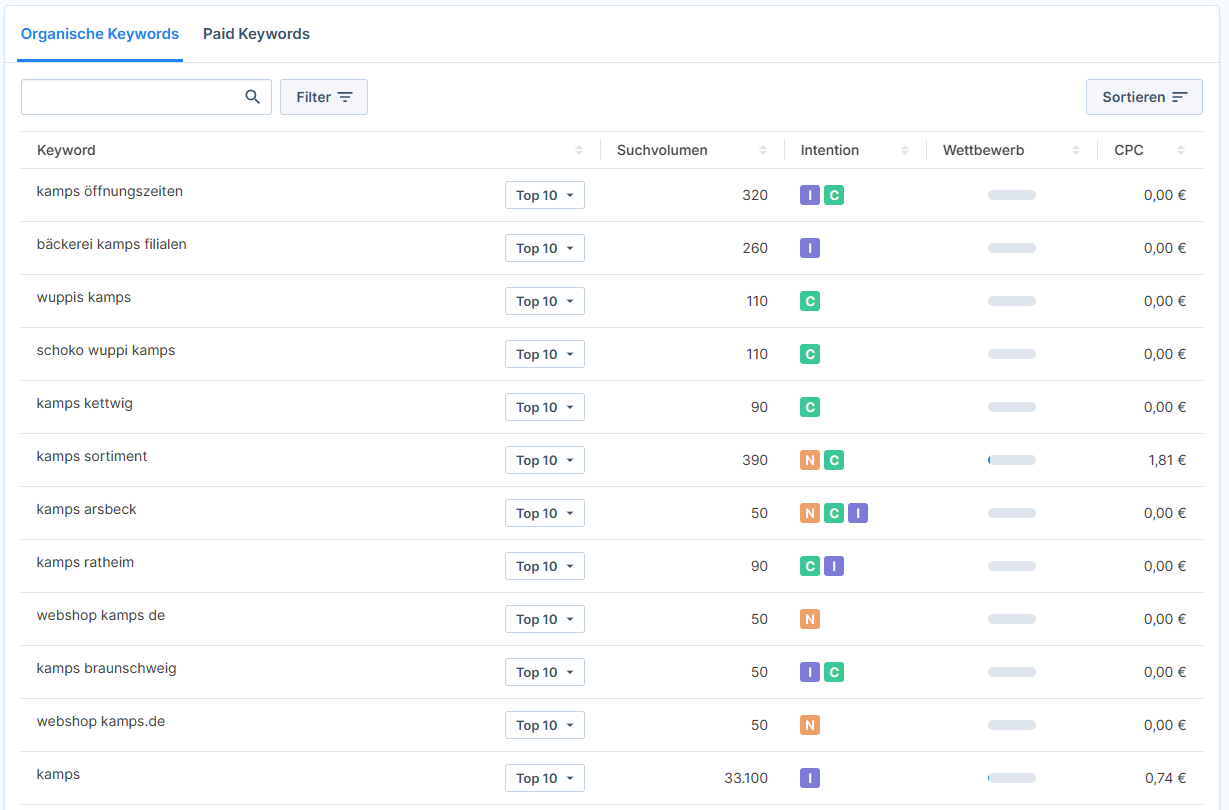Image resolution: width=1229 pixels, height=810 pixels.
Task: Open Top 10 dropdown for bäckerei kamps filialen
Action: (x=545, y=248)
